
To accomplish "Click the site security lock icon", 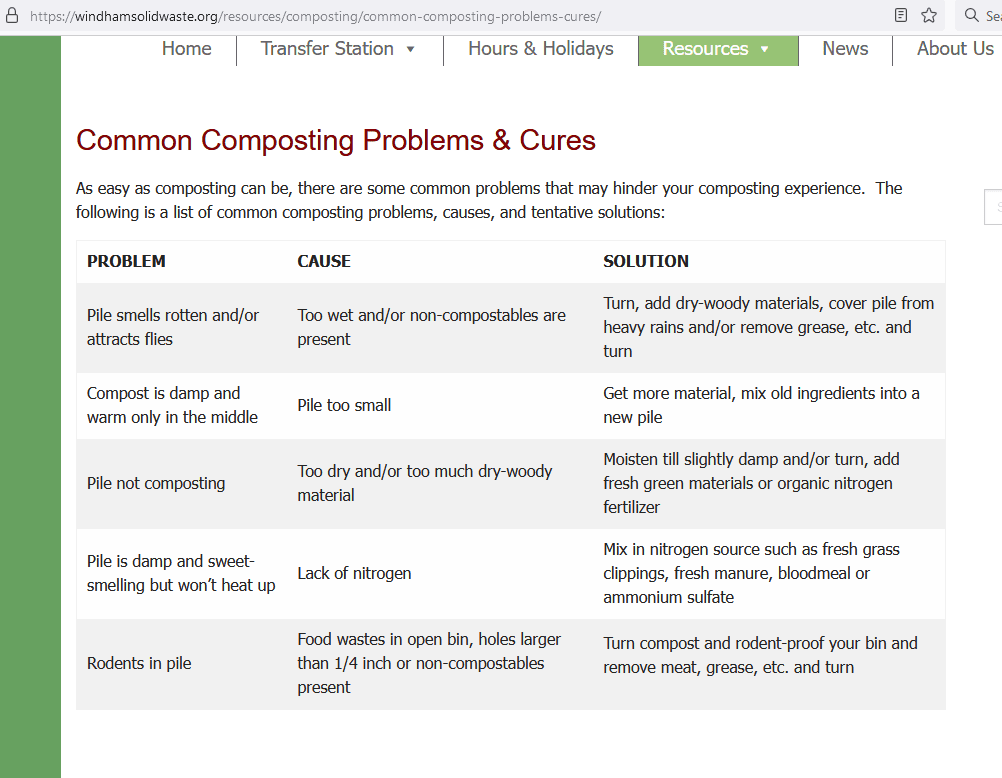I will click(12, 16).
